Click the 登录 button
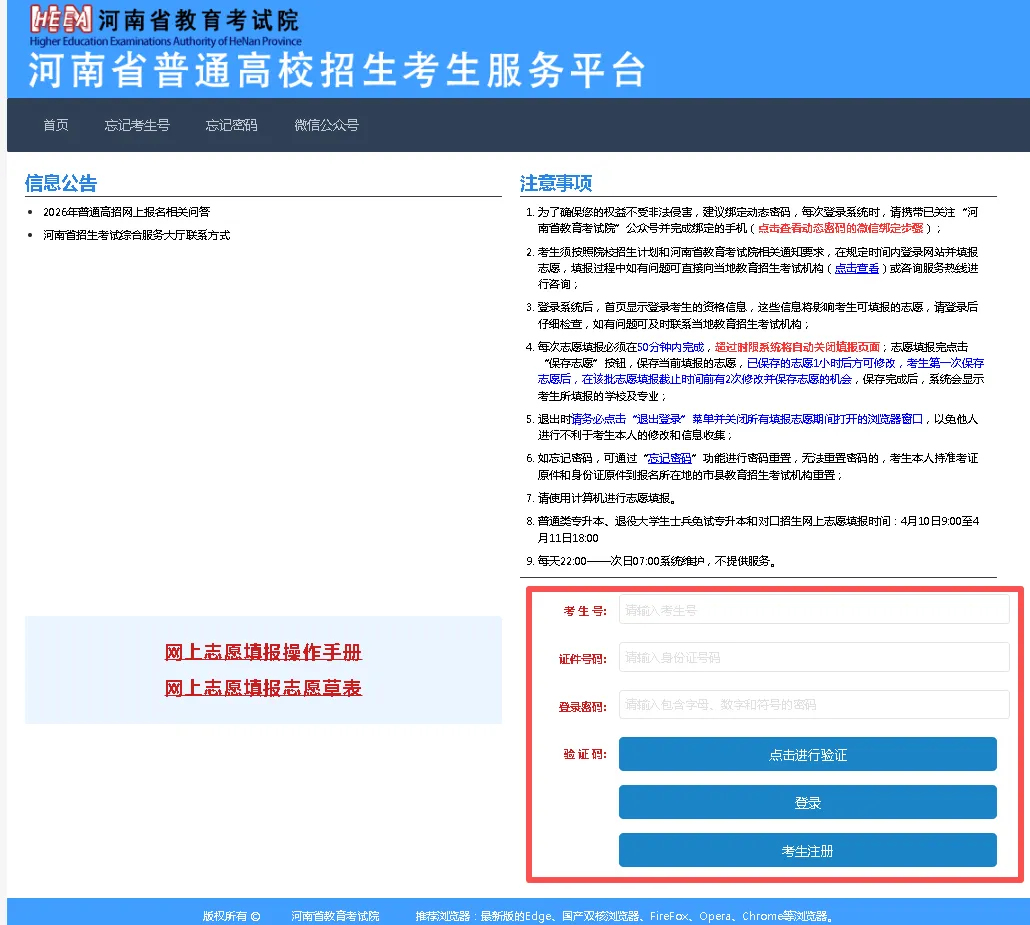Viewport: 1030px width, 925px height. 807,802
